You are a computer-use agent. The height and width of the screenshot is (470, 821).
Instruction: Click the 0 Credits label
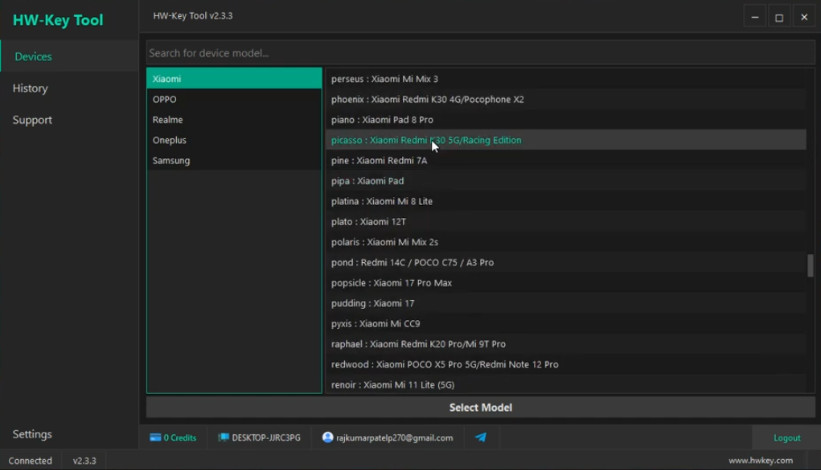(180, 438)
